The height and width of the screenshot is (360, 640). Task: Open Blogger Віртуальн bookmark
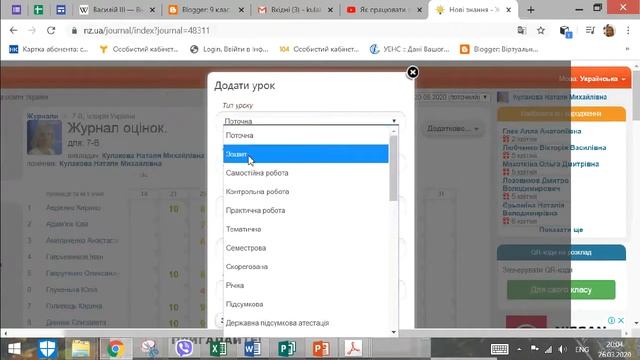coord(499,49)
